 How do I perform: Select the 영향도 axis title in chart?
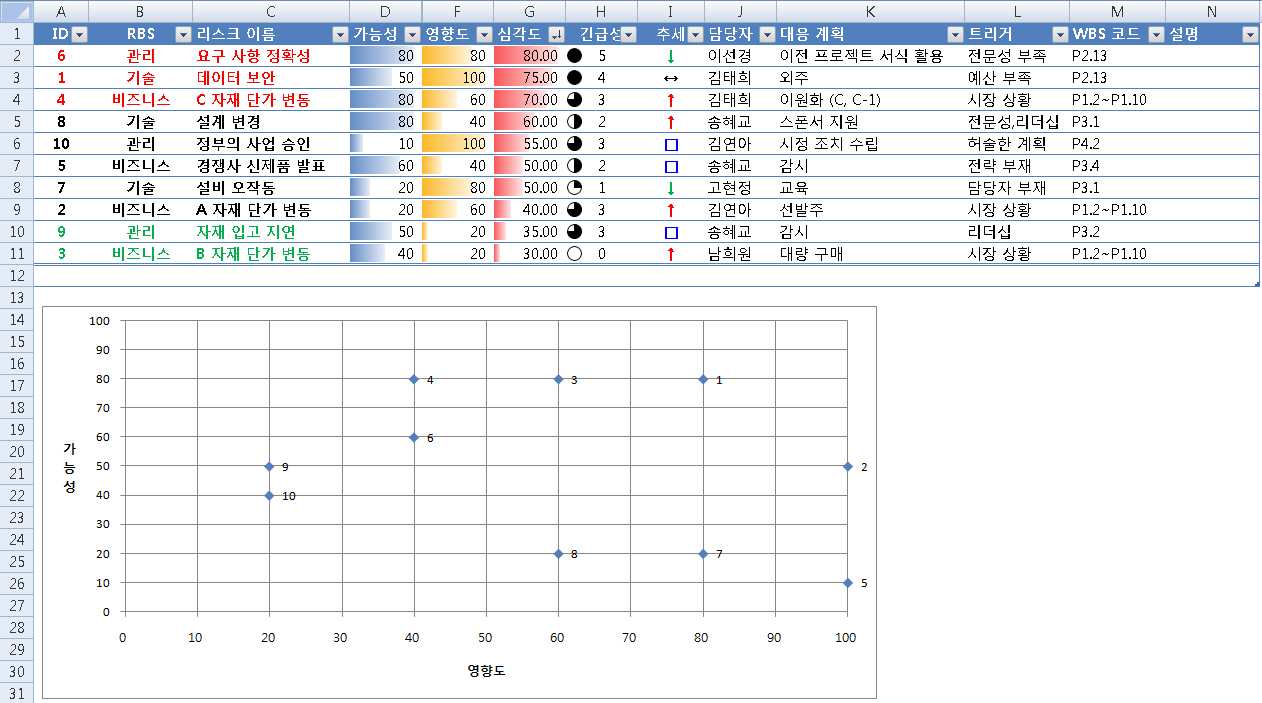tap(486, 670)
